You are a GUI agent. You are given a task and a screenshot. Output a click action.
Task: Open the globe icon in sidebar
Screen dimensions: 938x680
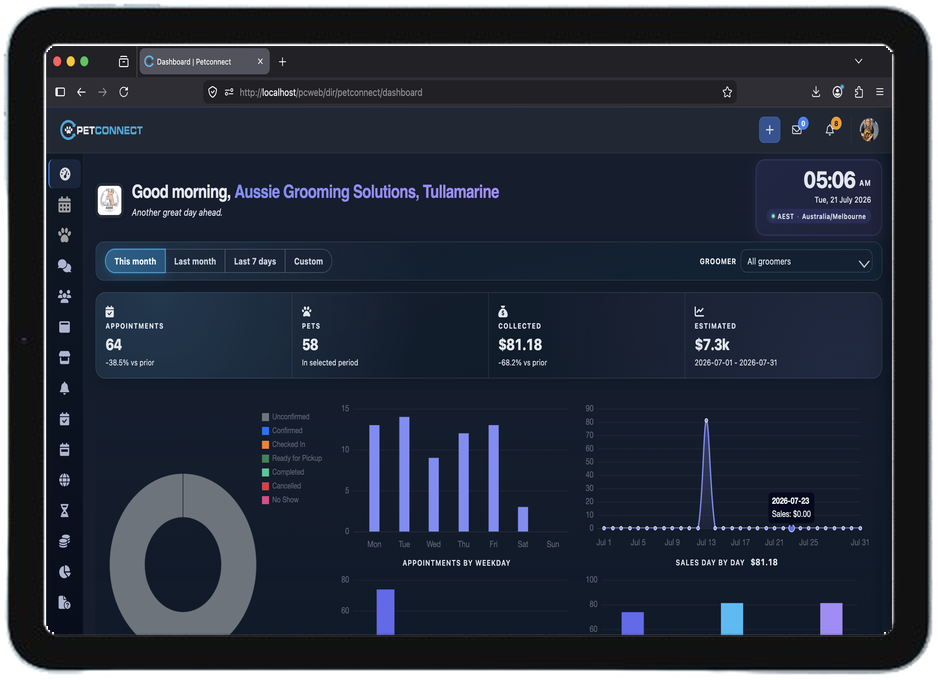coord(65,480)
